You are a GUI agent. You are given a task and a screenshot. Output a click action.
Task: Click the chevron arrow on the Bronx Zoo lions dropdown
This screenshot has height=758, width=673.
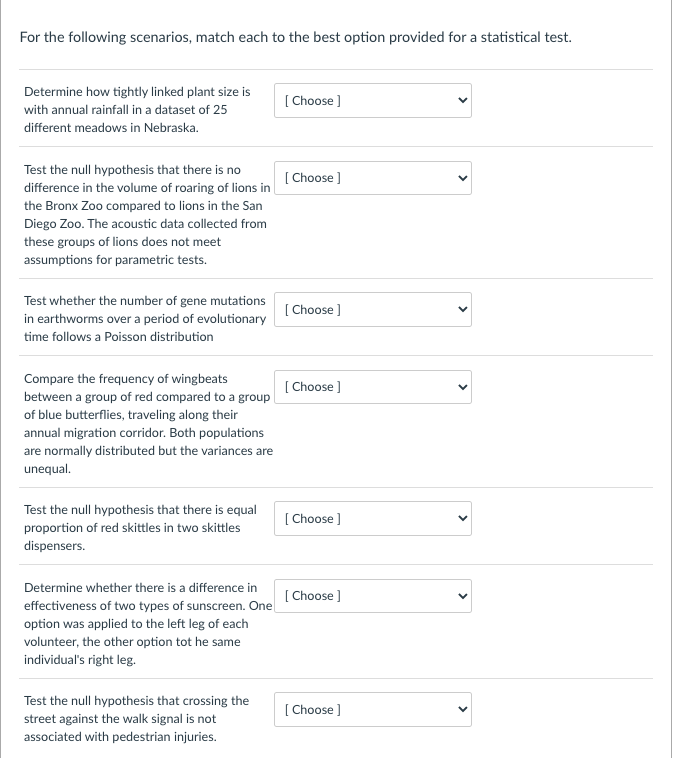click(x=463, y=178)
